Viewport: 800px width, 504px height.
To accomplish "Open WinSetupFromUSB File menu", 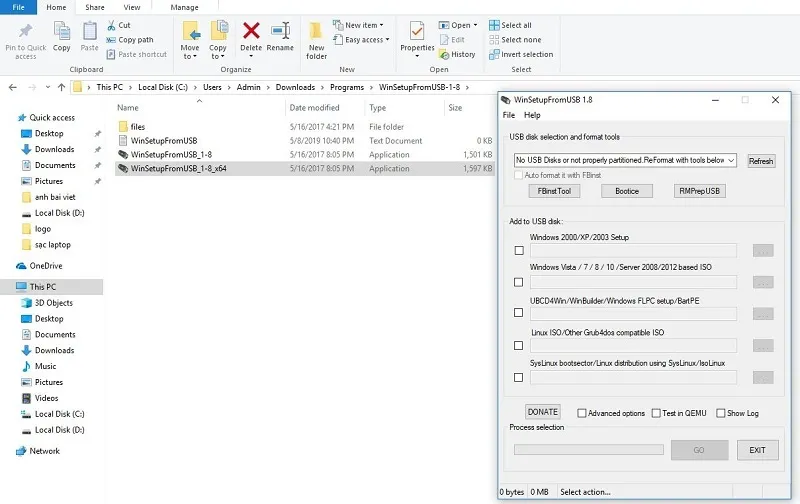I will [x=509, y=115].
